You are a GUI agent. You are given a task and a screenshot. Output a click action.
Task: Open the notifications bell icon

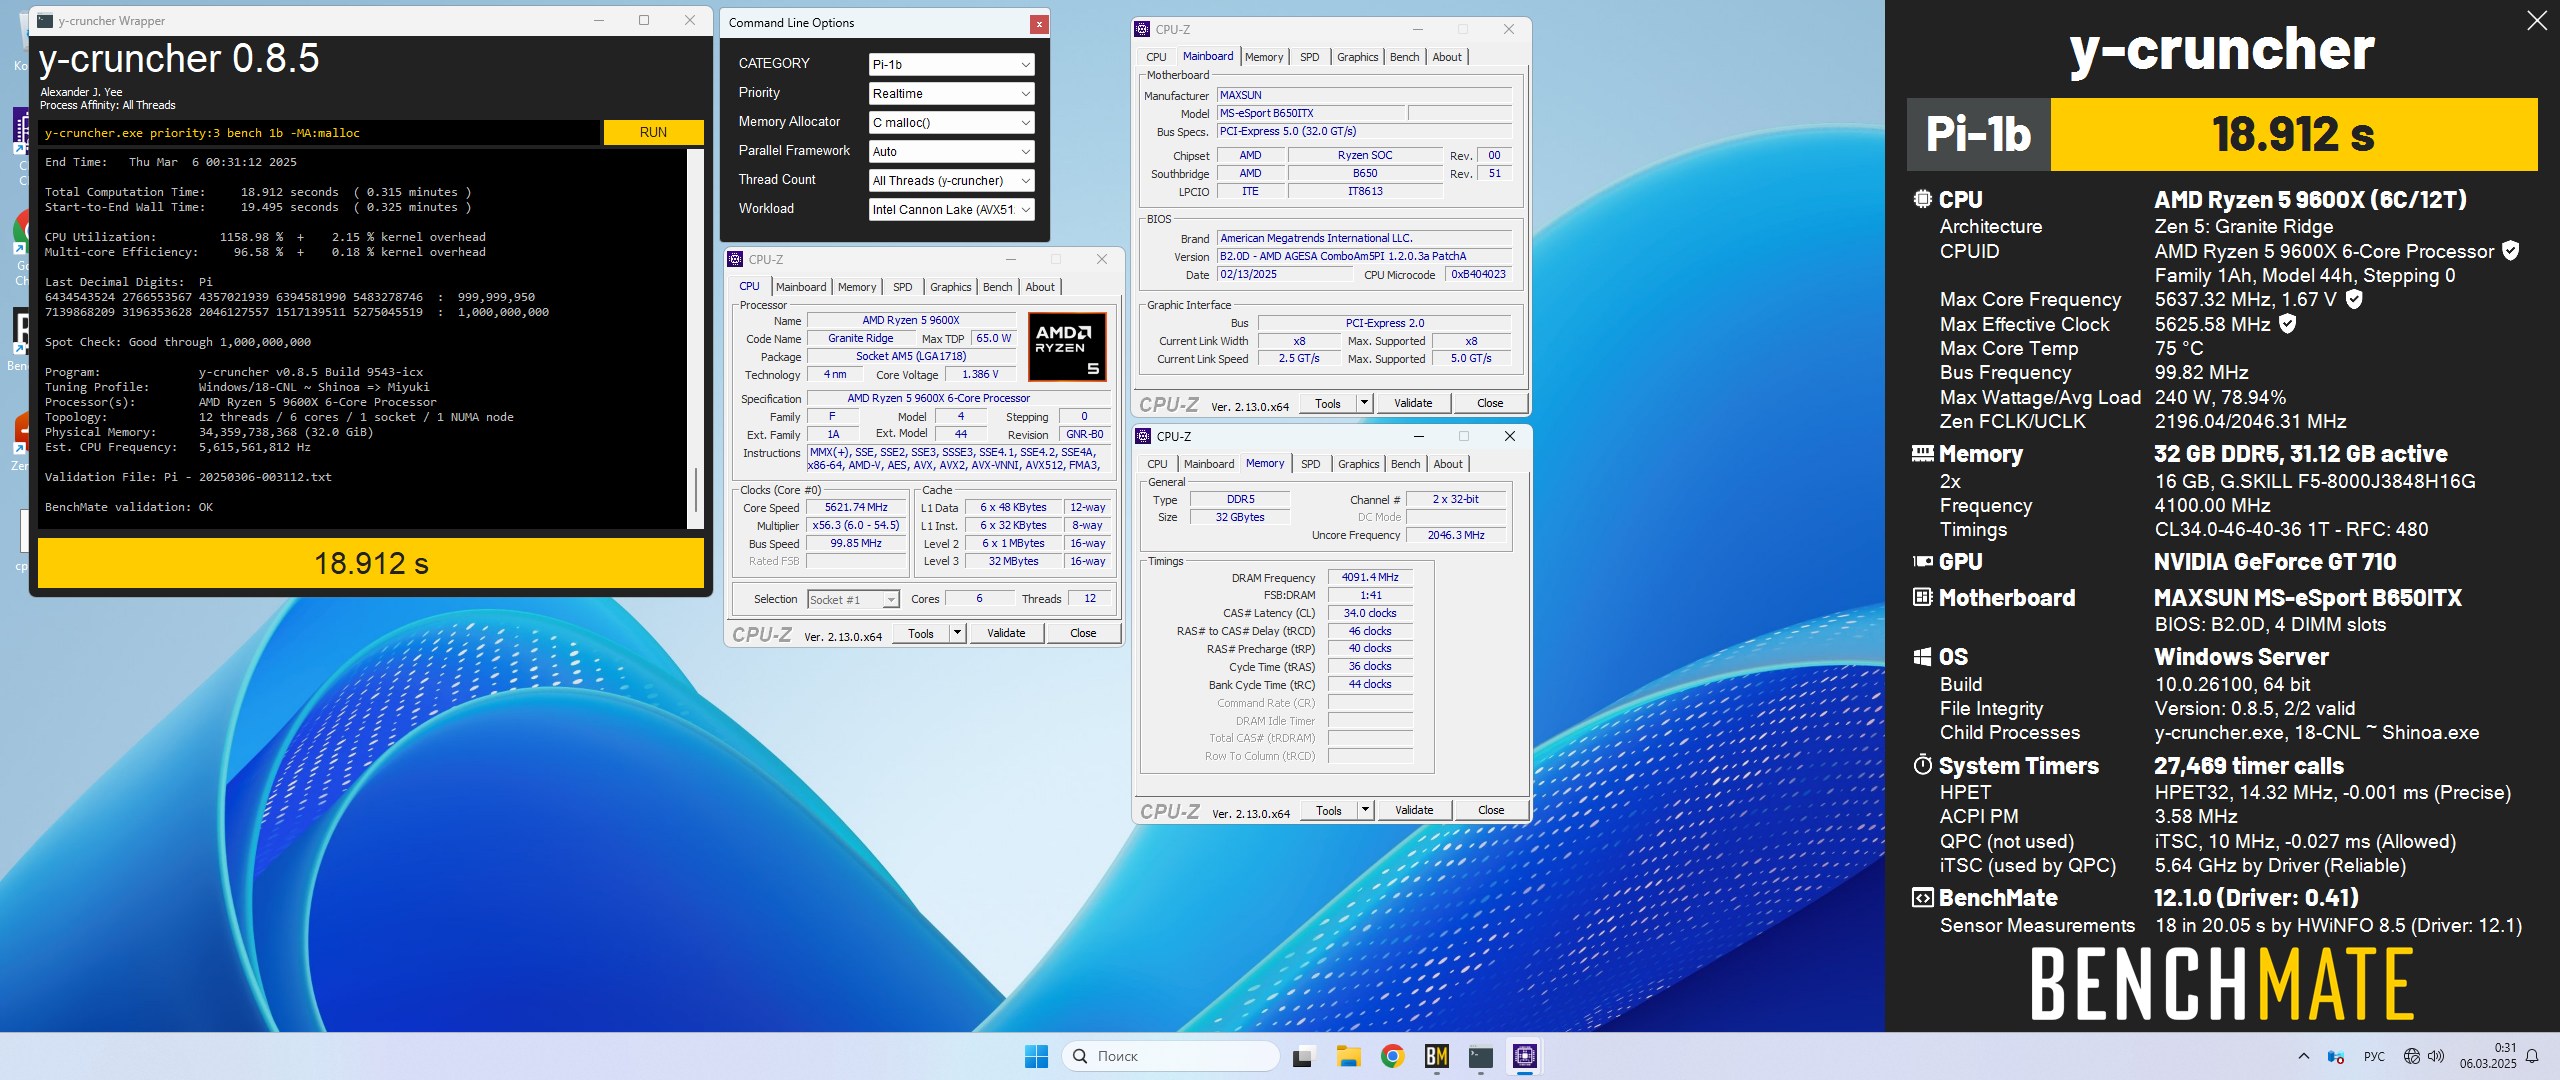[x=2533, y=1056]
